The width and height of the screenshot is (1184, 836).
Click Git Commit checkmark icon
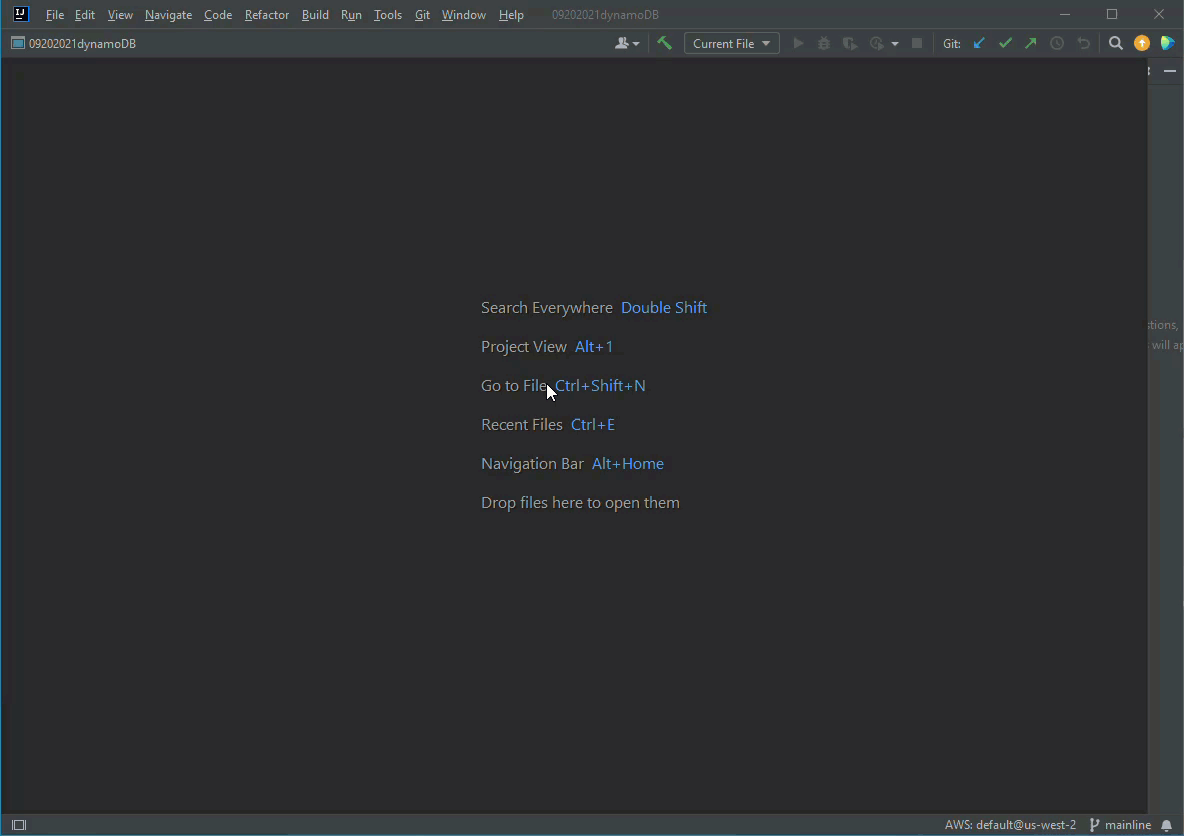tap(1005, 43)
